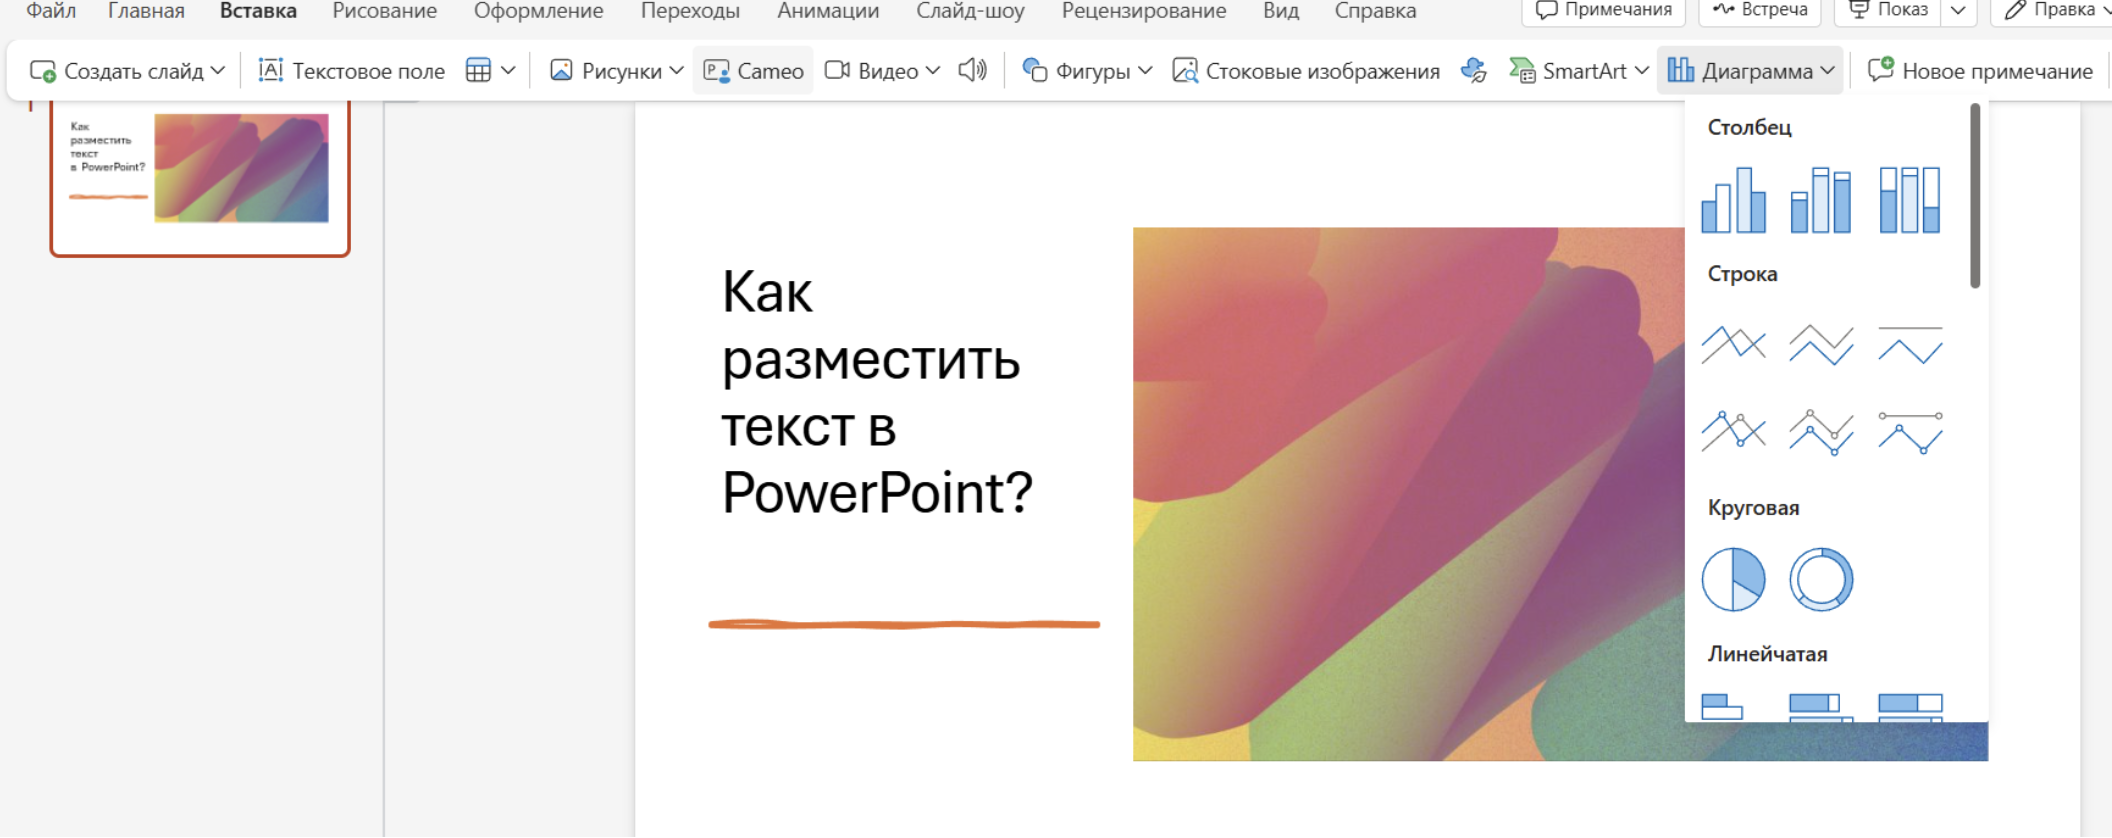2112x838 pixels.
Task: Open Стоковые изображения
Action: [1306, 70]
